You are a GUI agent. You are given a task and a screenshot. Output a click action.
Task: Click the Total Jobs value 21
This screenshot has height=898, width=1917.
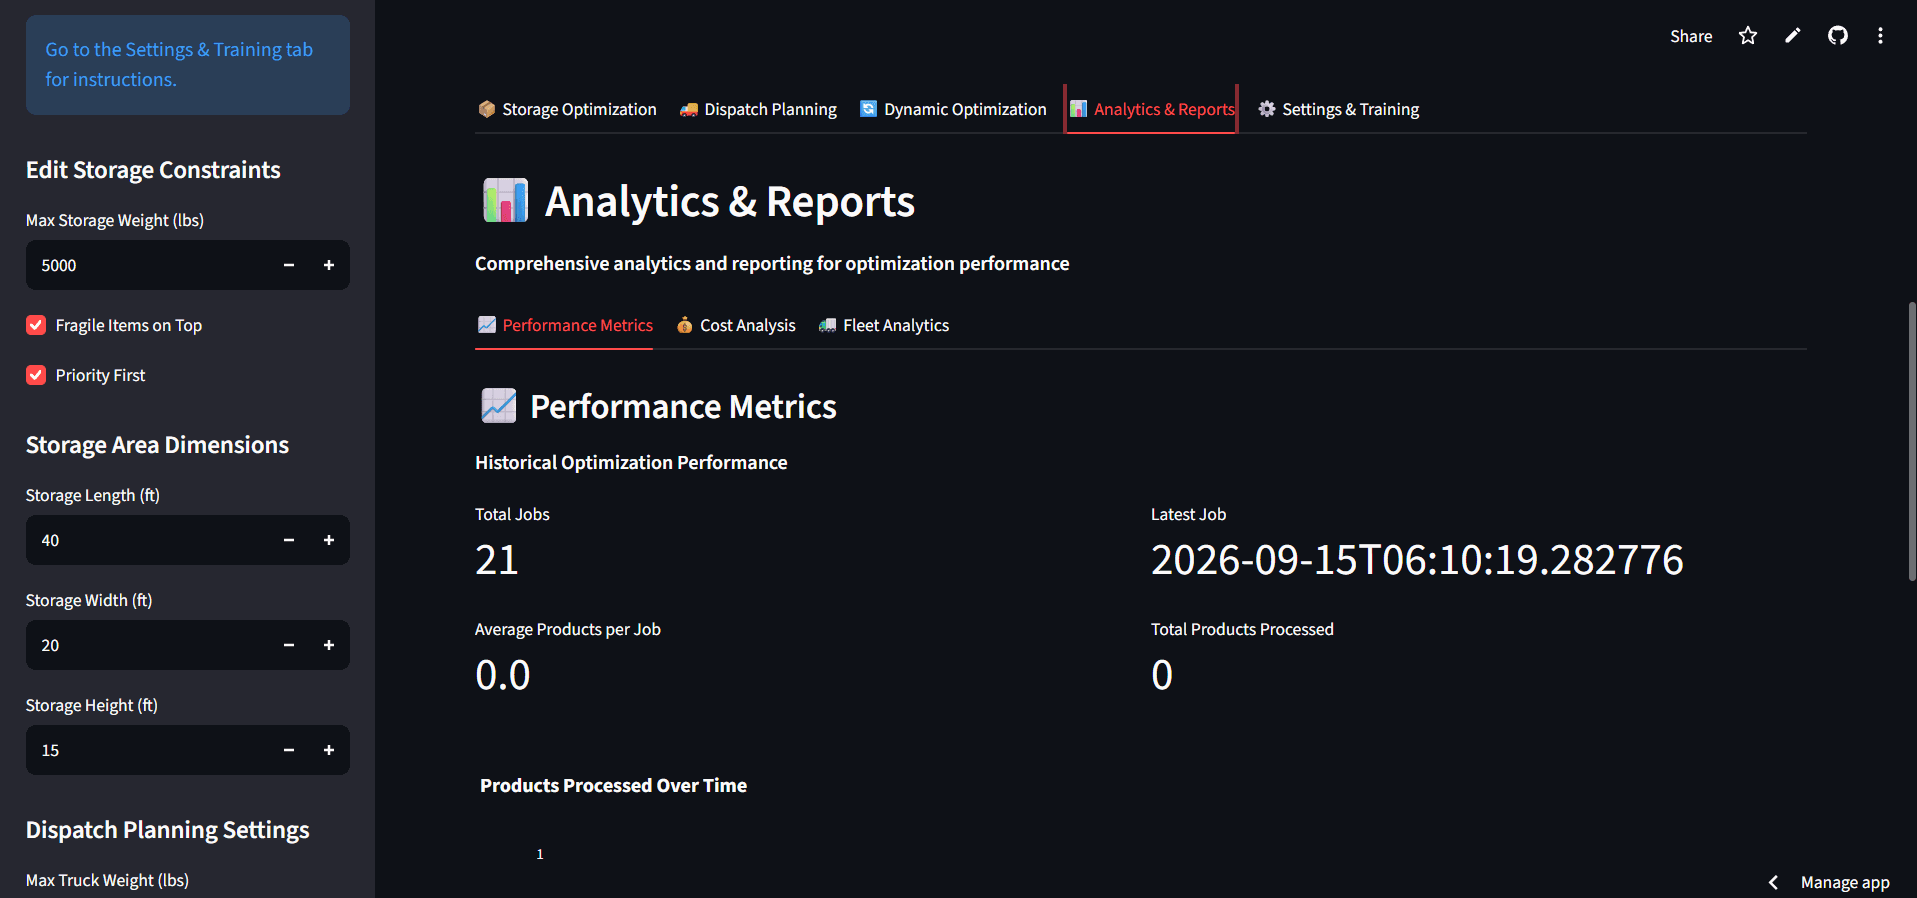pyautogui.click(x=497, y=560)
